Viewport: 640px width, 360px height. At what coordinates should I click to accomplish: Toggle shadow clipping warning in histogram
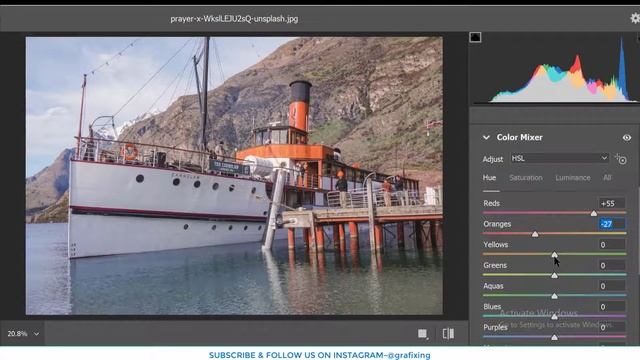pos(475,38)
